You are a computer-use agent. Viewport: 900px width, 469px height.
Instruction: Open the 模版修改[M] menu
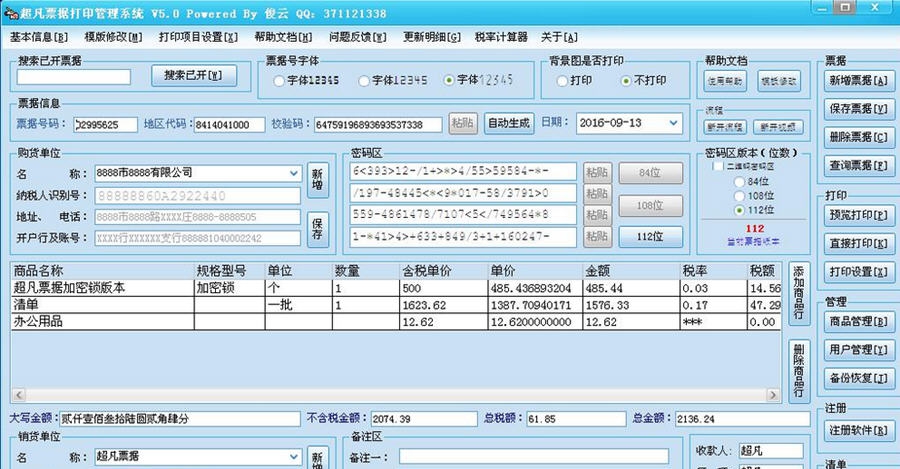coord(113,37)
